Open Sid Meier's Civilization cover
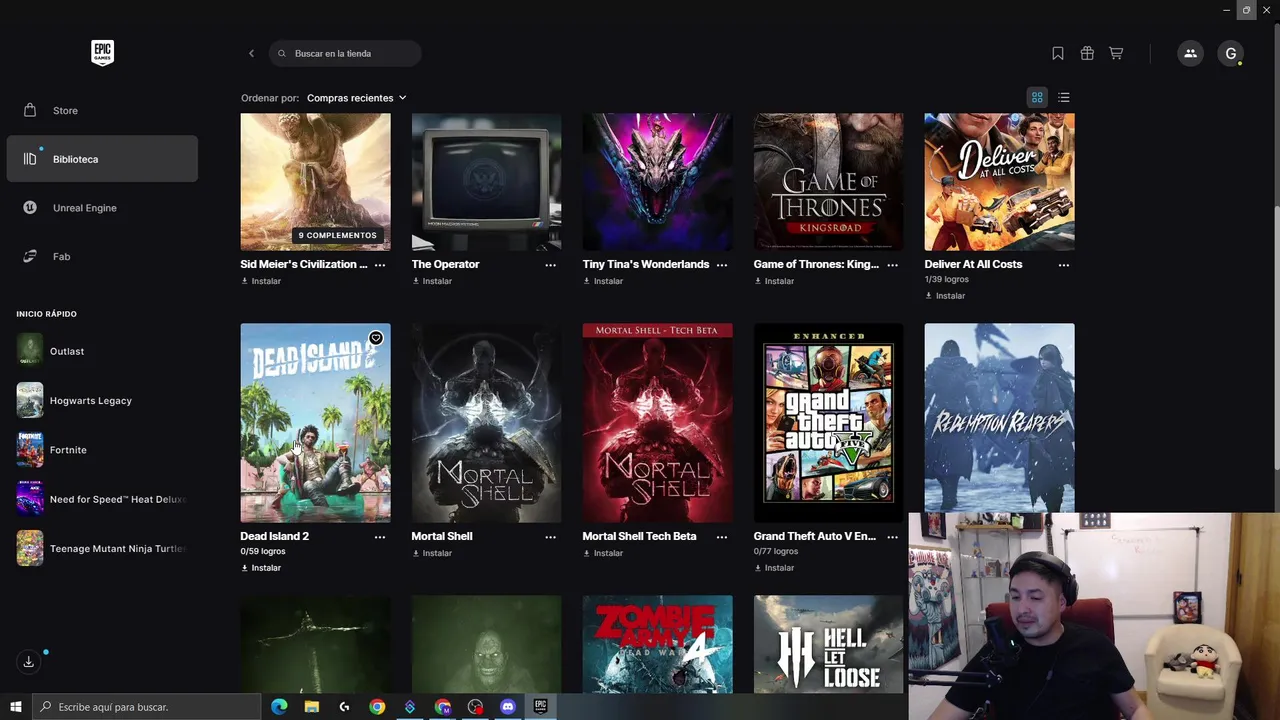The height and width of the screenshot is (720, 1280). click(x=315, y=181)
